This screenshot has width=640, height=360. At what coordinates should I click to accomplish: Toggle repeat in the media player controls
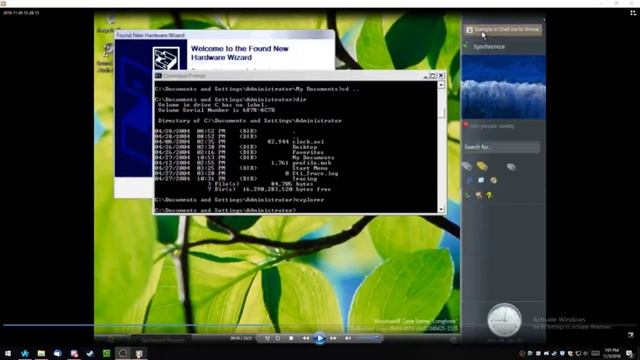click(x=278, y=338)
